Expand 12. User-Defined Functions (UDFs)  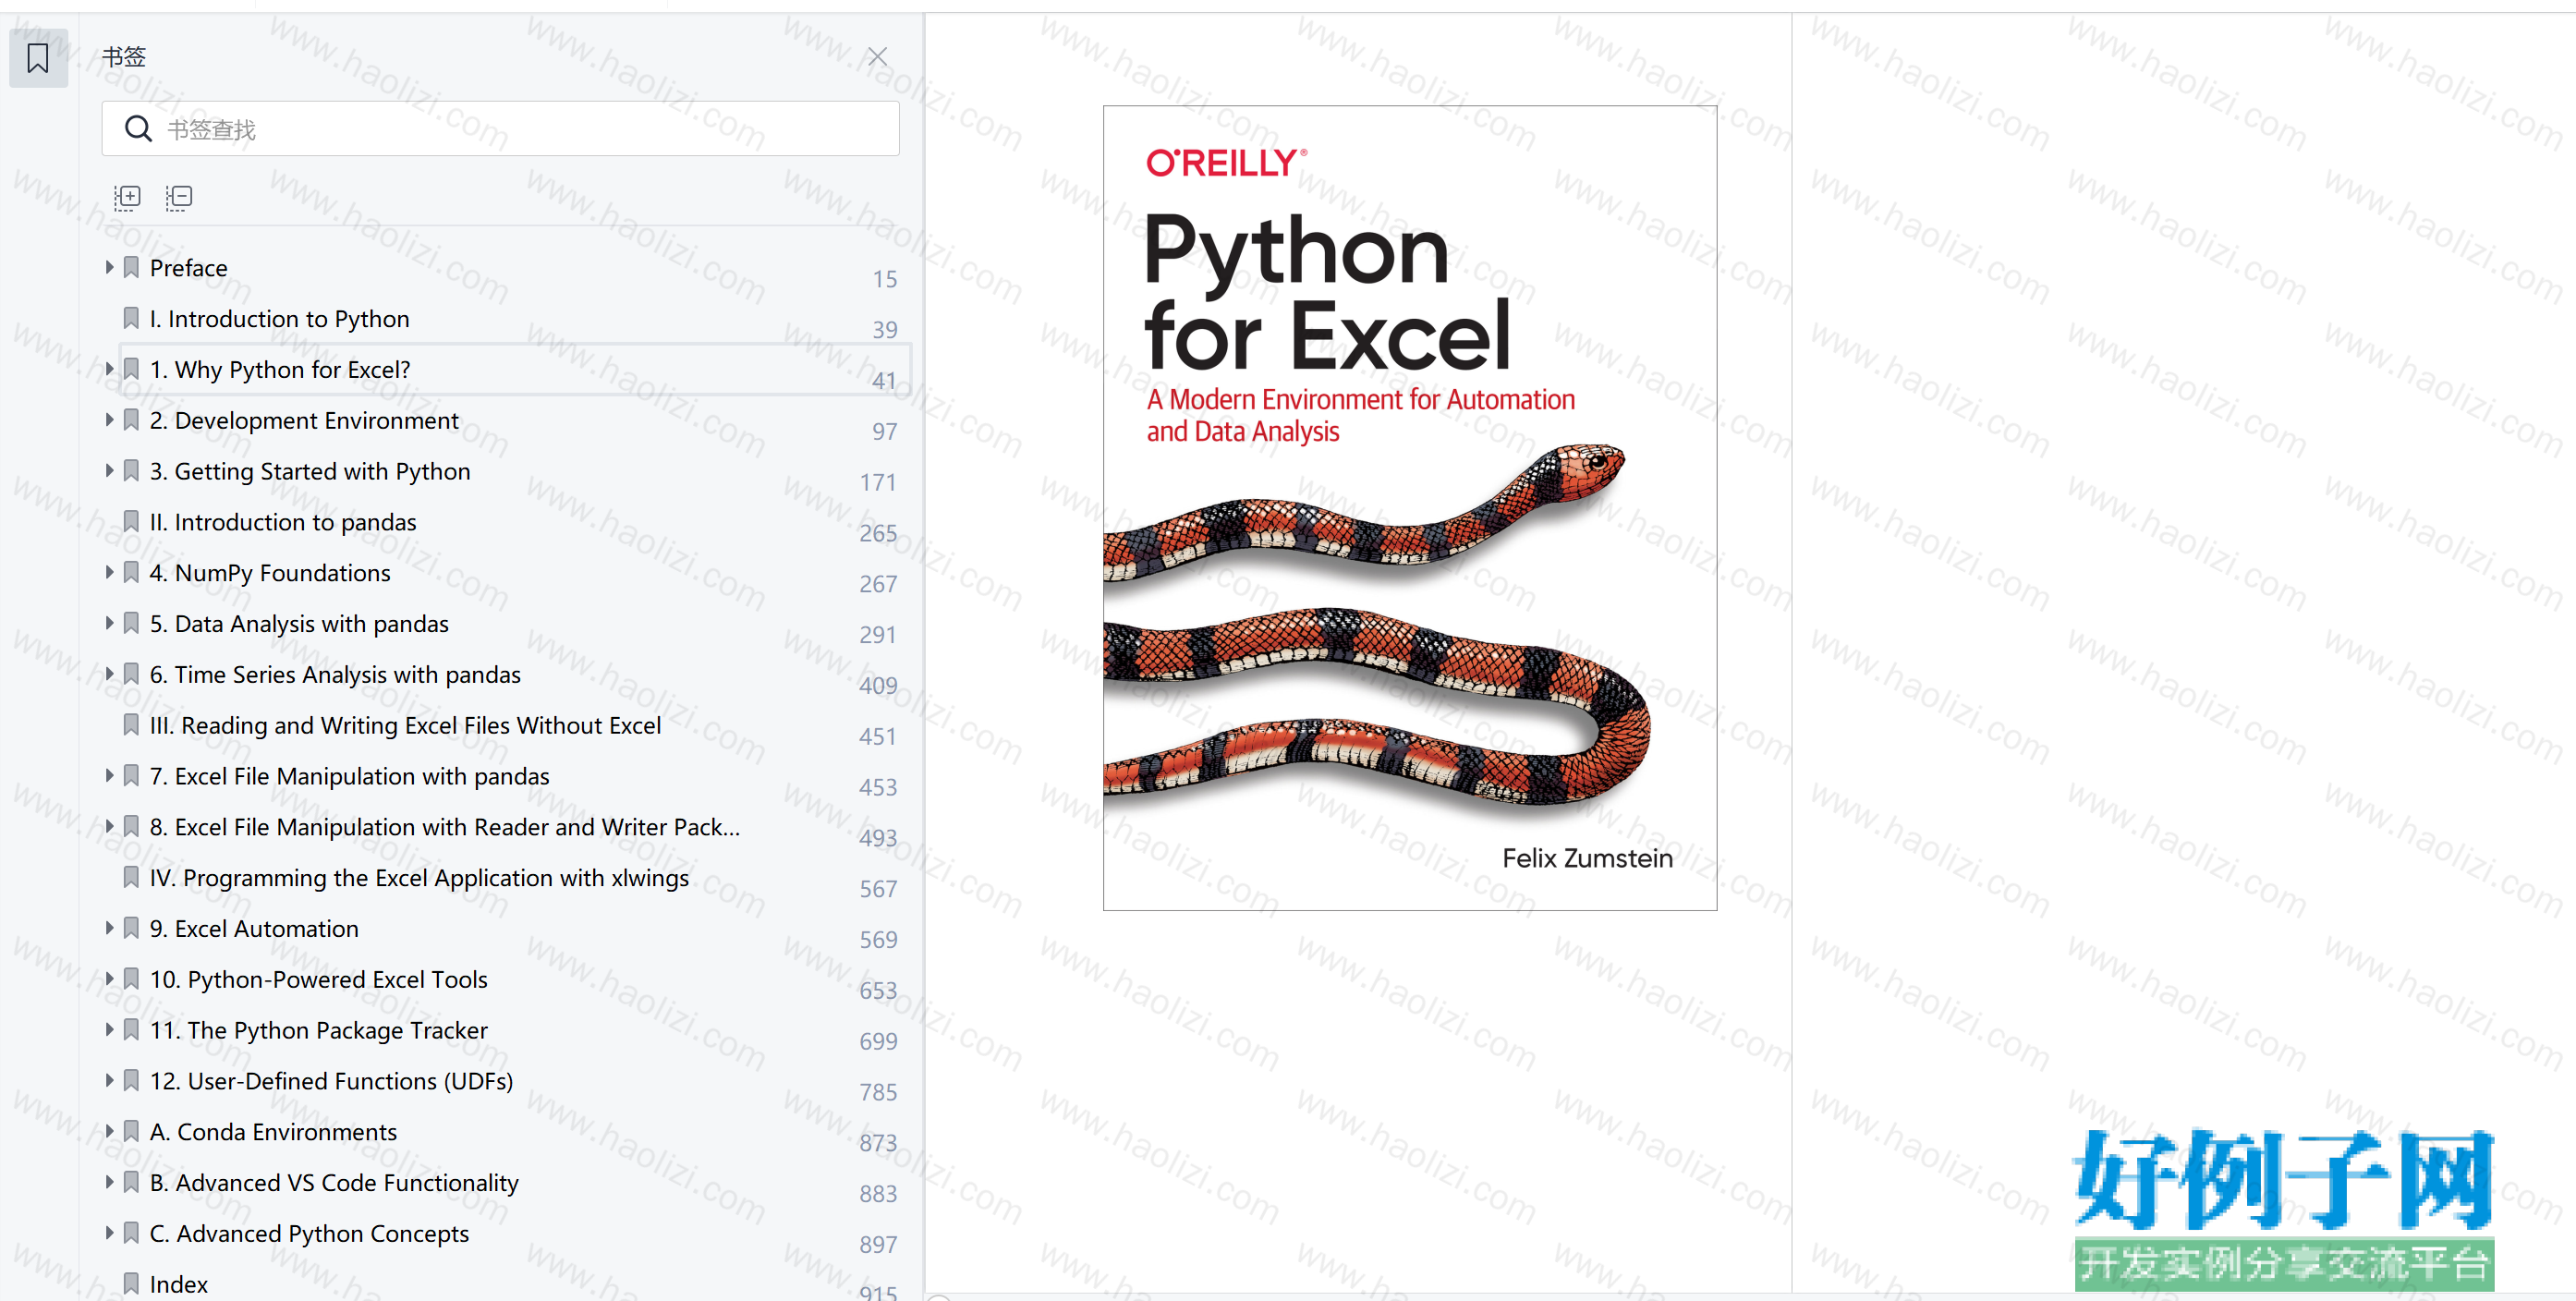(x=109, y=1081)
